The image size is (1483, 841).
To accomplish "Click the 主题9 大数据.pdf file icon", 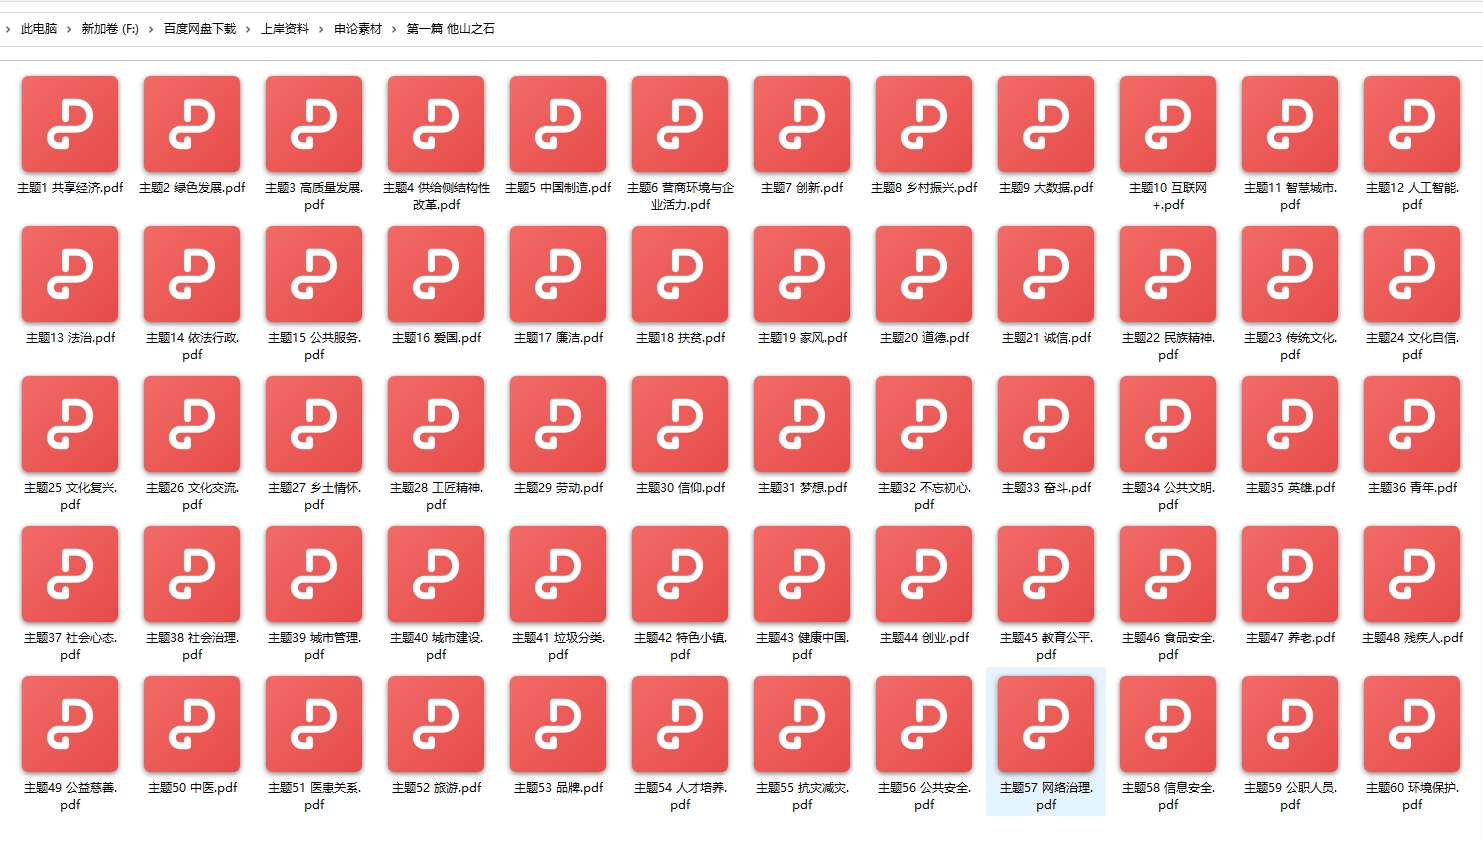I will coord(1046,125).
